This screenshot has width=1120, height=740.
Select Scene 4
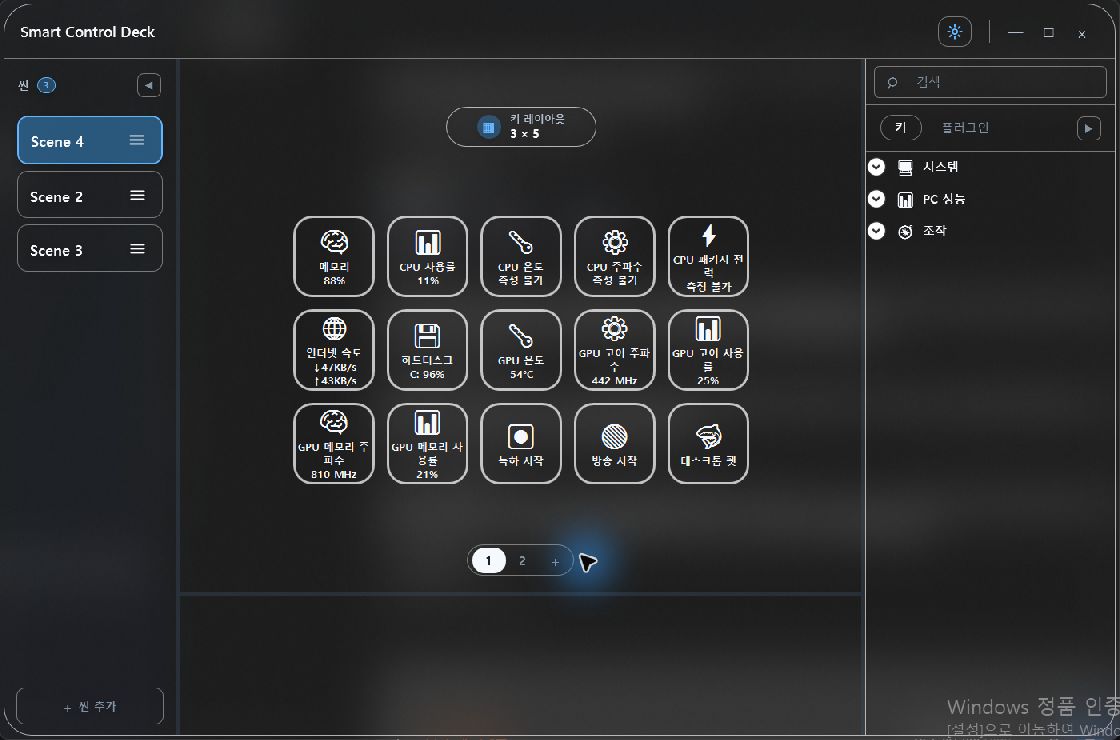[90, 140]
